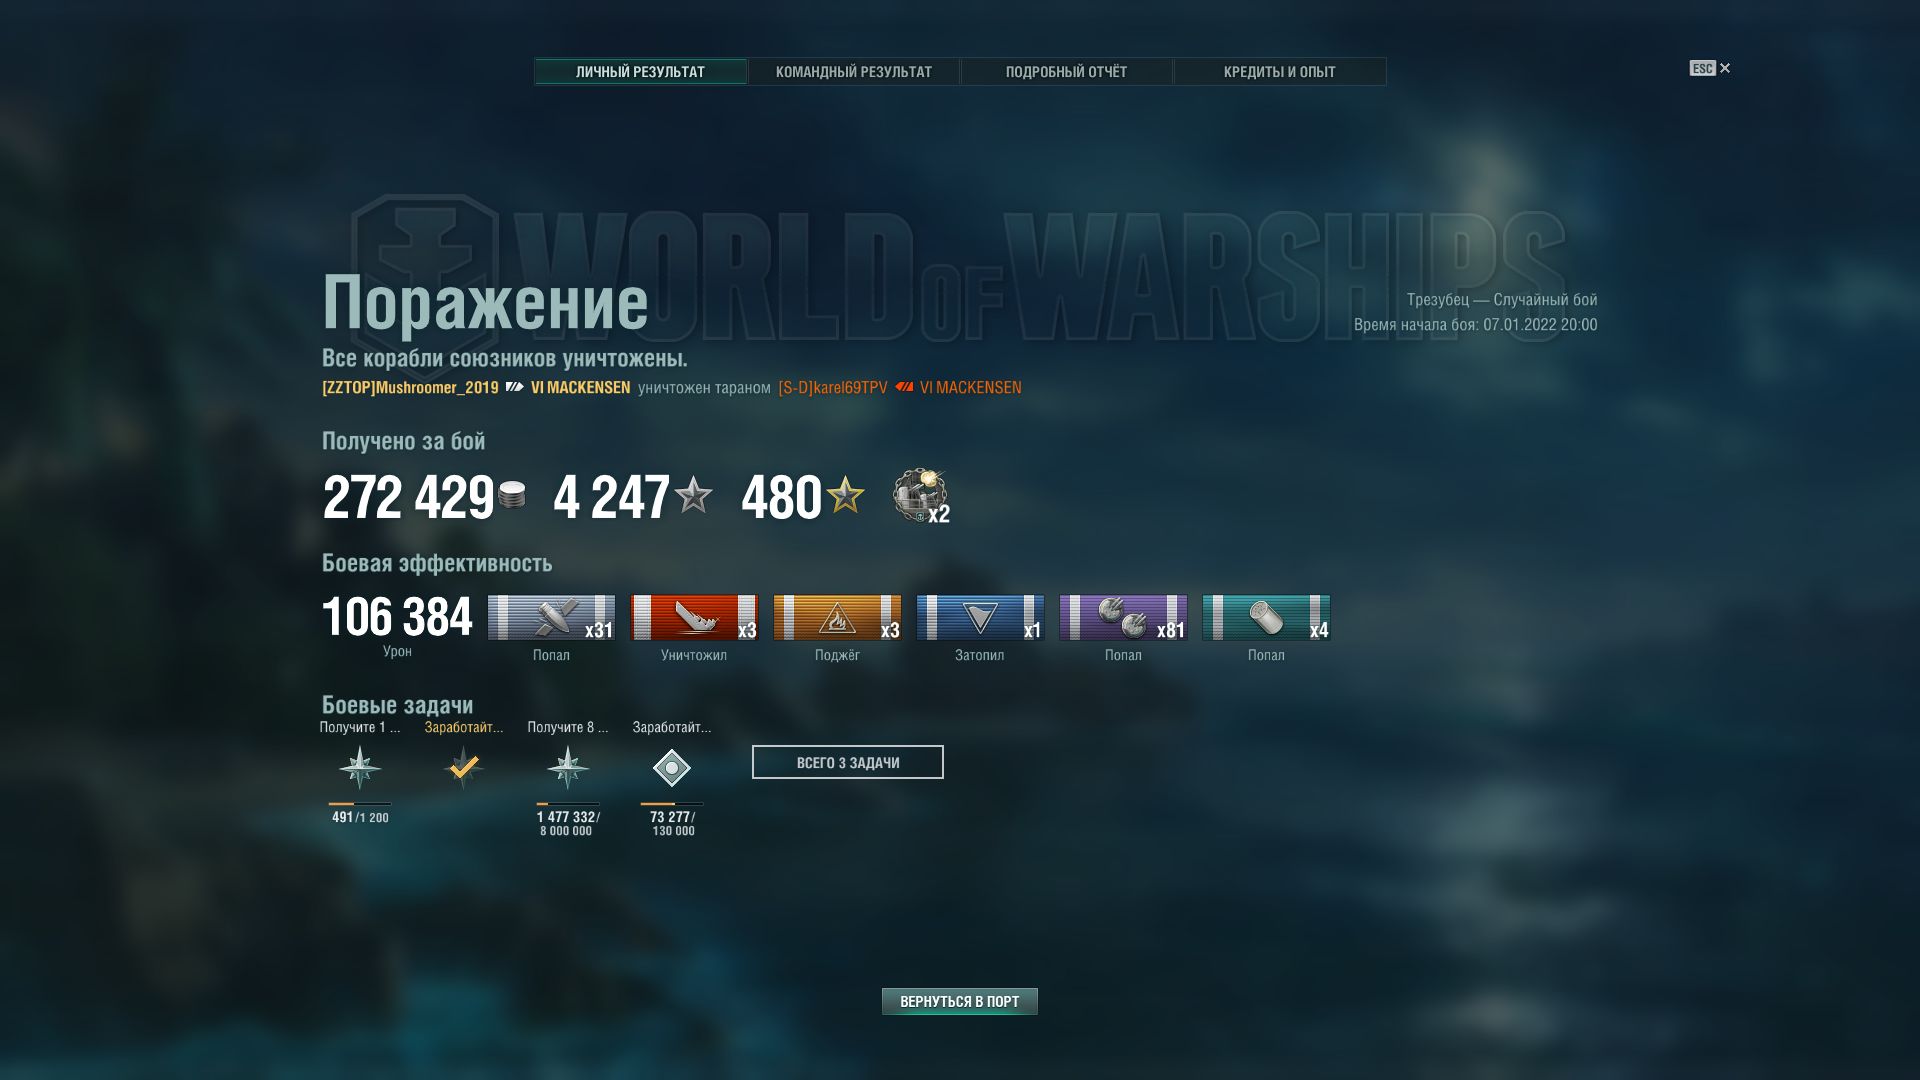Switch to the Командный результат tab
The image size is (1920, 1080).
pos(853,72)
